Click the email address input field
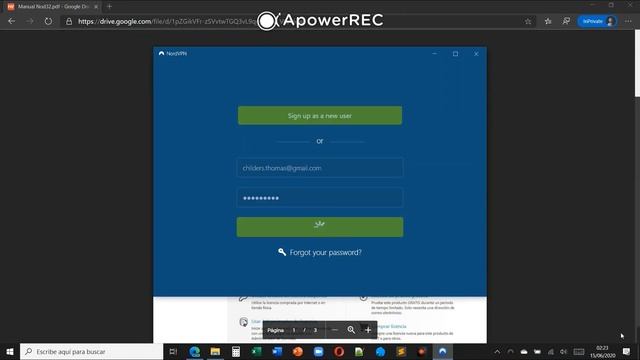640x360 pixels. click(320, 168)
